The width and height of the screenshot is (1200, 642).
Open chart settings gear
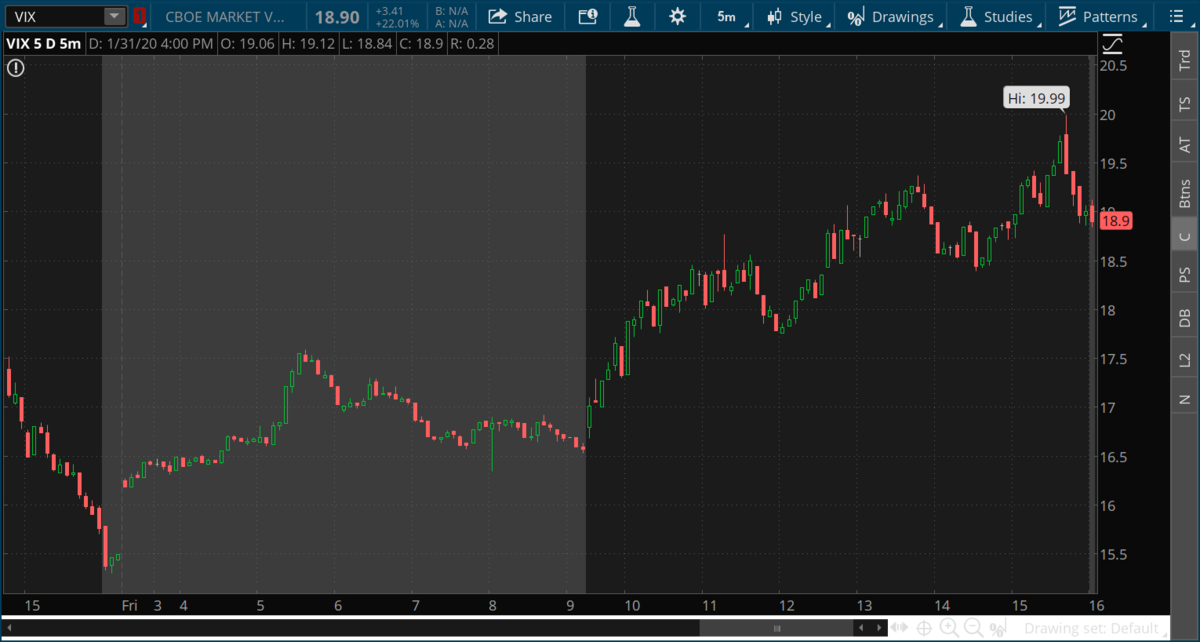678,16
